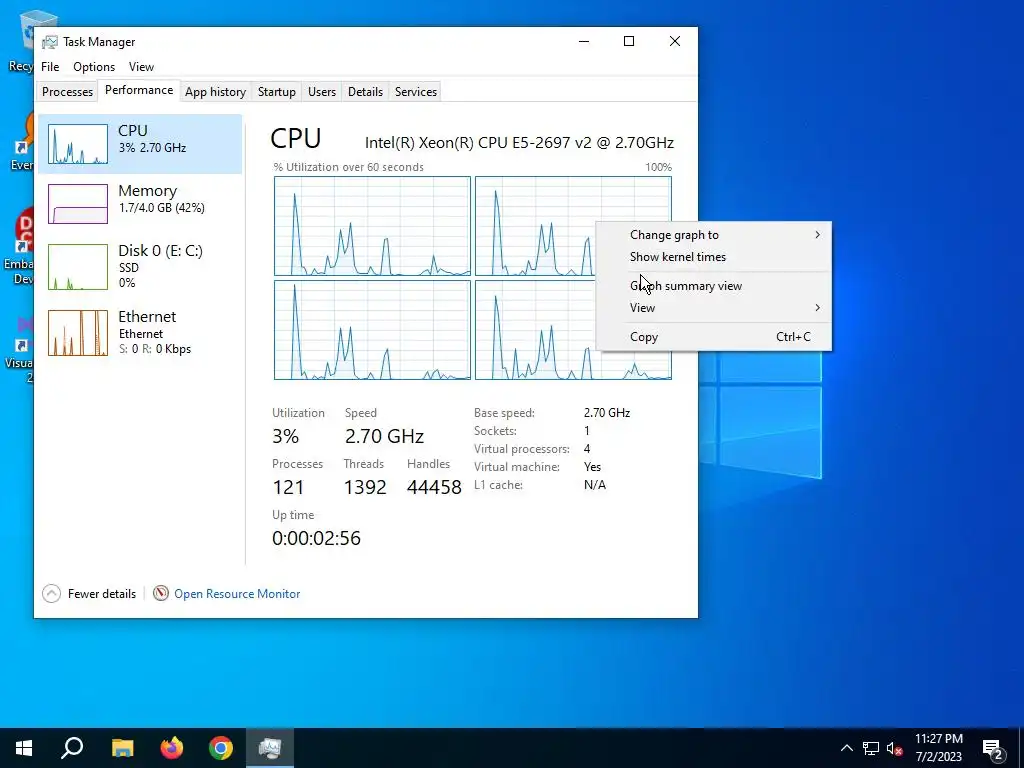Screen dimensions: 1024x768
Task: Open the Options menu
Action: (x=94, y=67)
